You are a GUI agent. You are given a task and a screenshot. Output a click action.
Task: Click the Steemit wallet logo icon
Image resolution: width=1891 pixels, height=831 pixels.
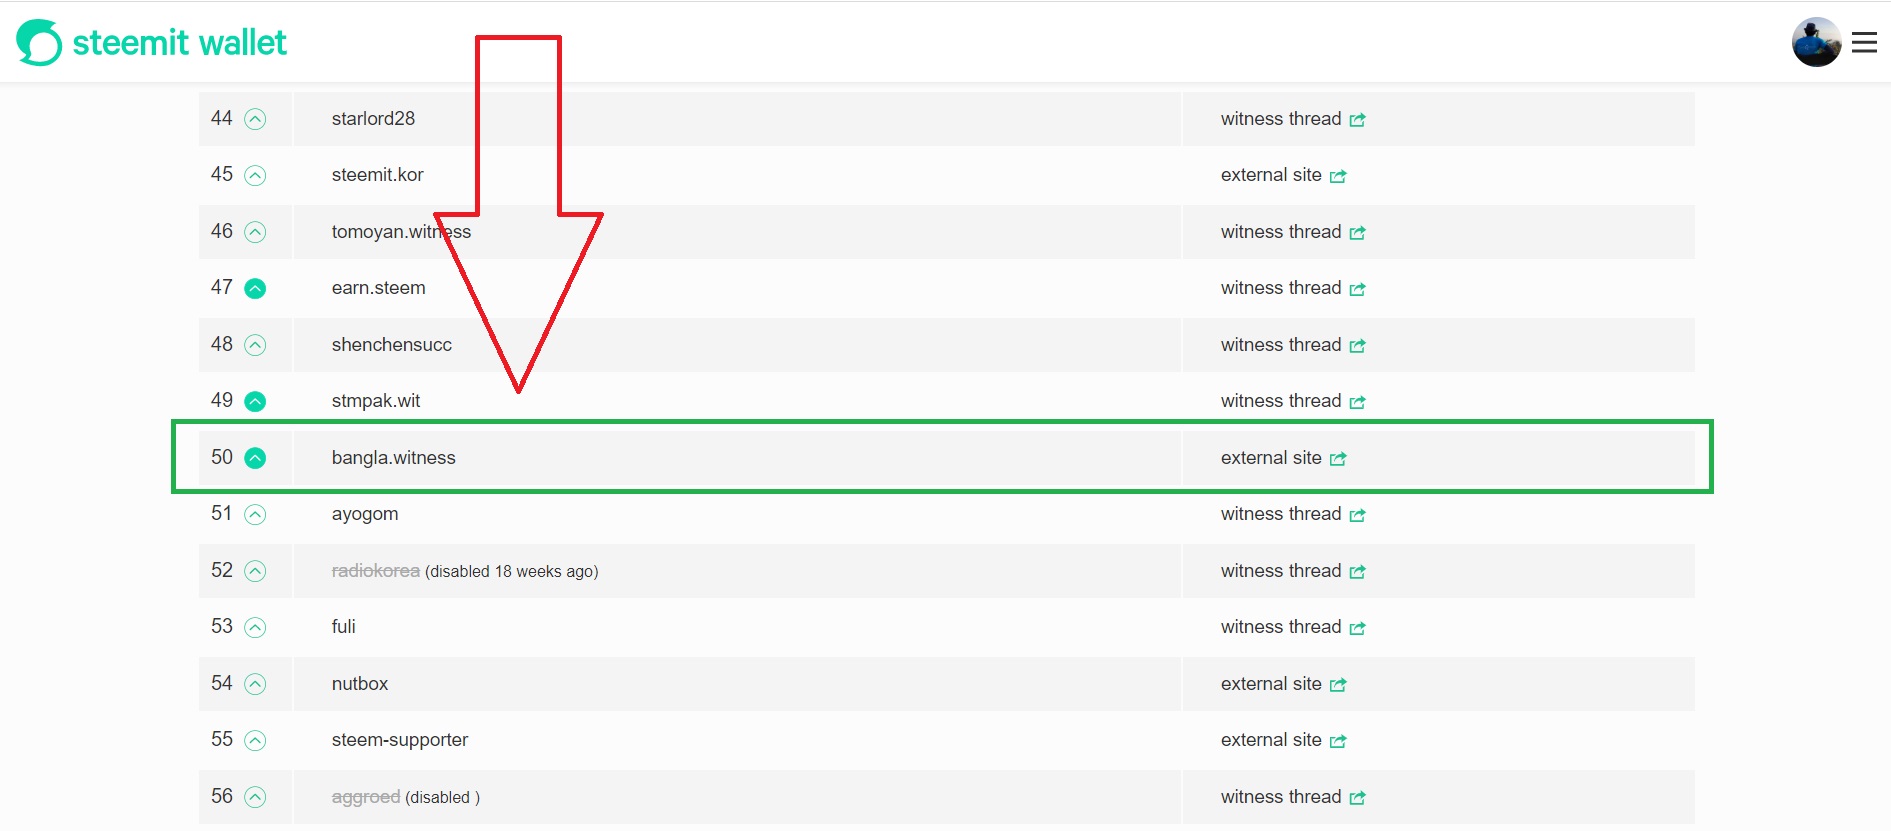[x=39, y=42]
